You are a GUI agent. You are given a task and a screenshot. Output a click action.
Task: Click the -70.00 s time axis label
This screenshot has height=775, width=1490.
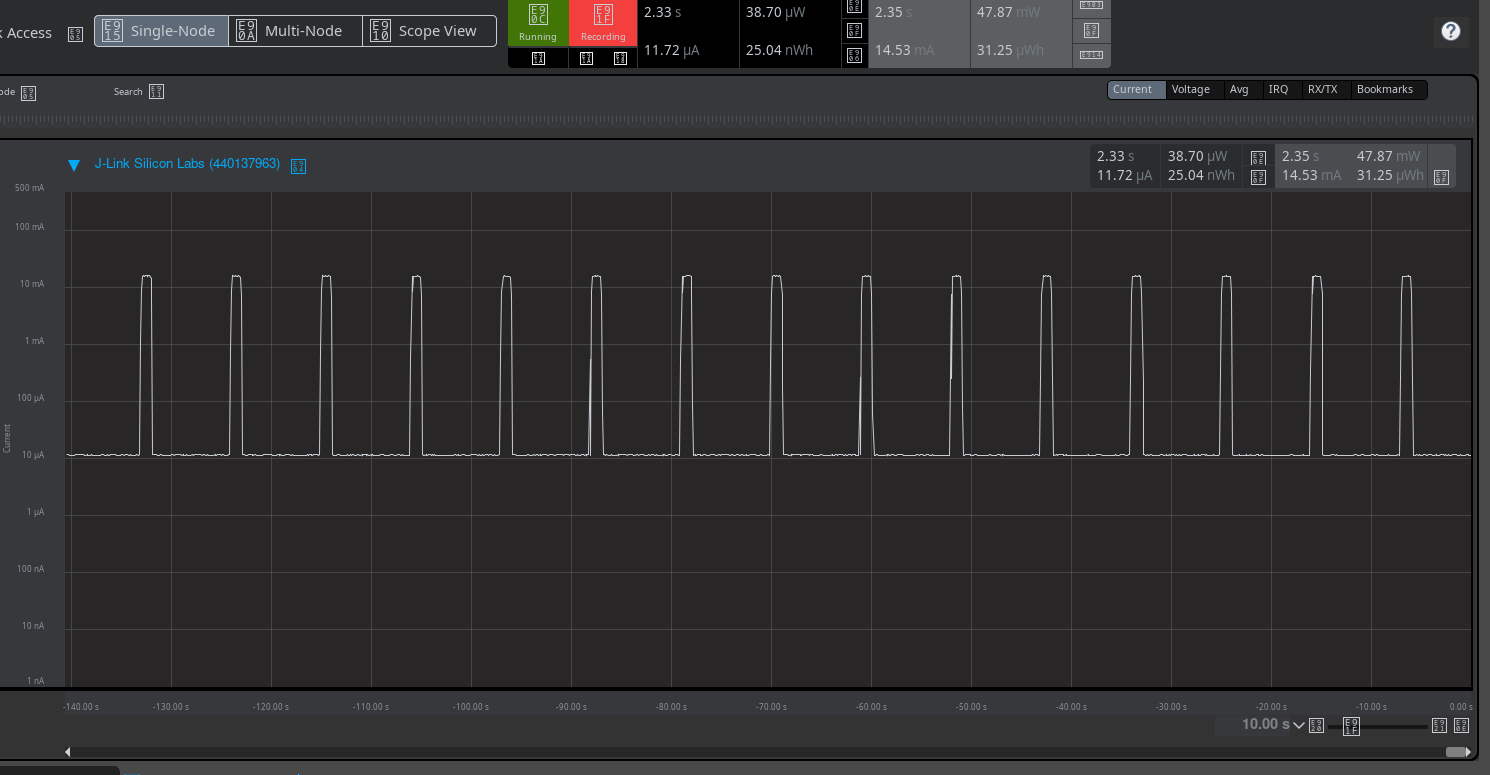(771, 707)
